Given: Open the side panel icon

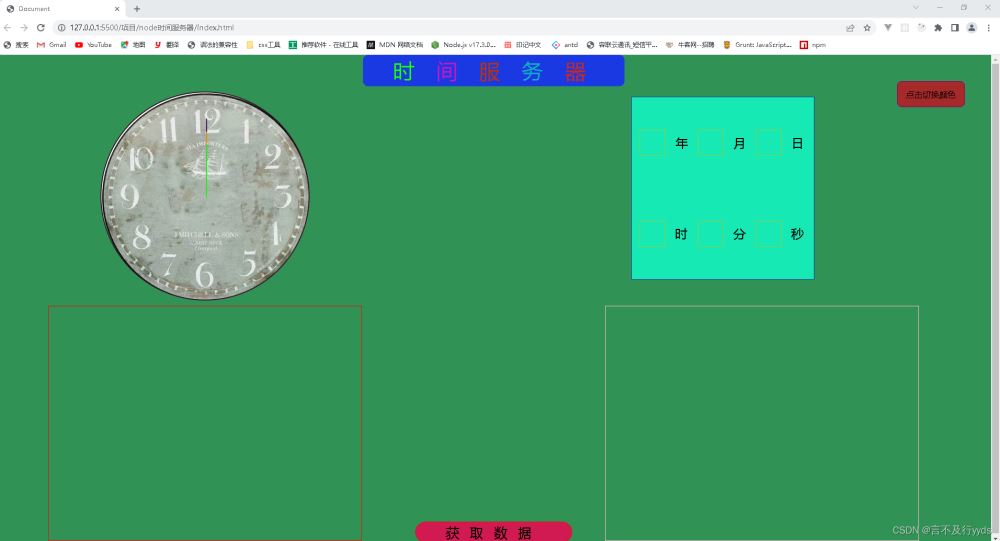Looking at the screenshot, I should click(954, 27).
